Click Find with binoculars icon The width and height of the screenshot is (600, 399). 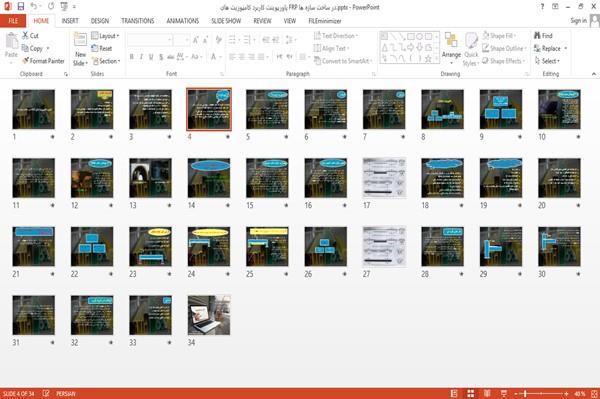tap(543, 36)
